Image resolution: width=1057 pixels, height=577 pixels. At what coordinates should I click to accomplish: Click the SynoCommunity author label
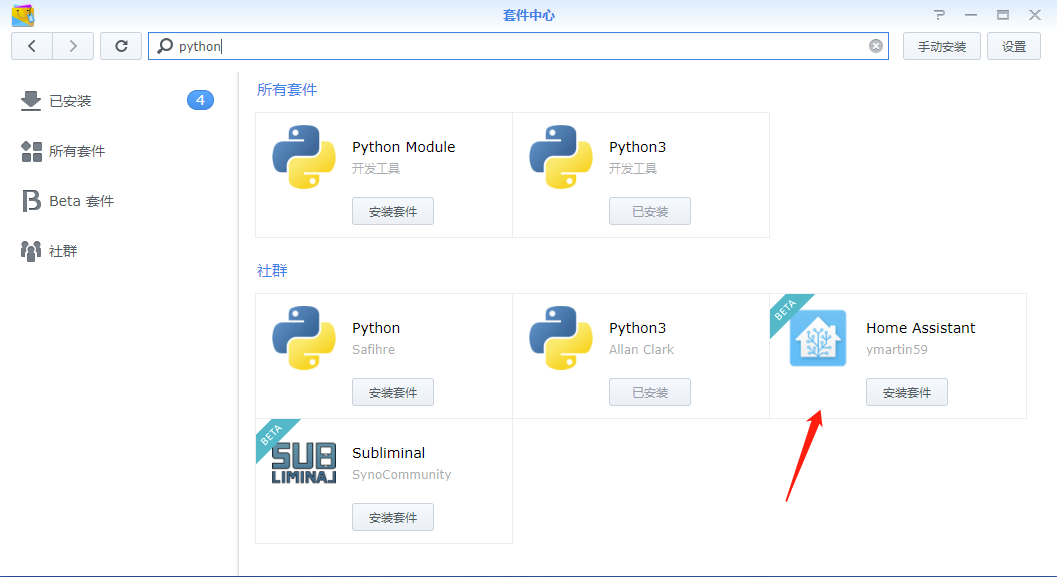pos(402,475)
